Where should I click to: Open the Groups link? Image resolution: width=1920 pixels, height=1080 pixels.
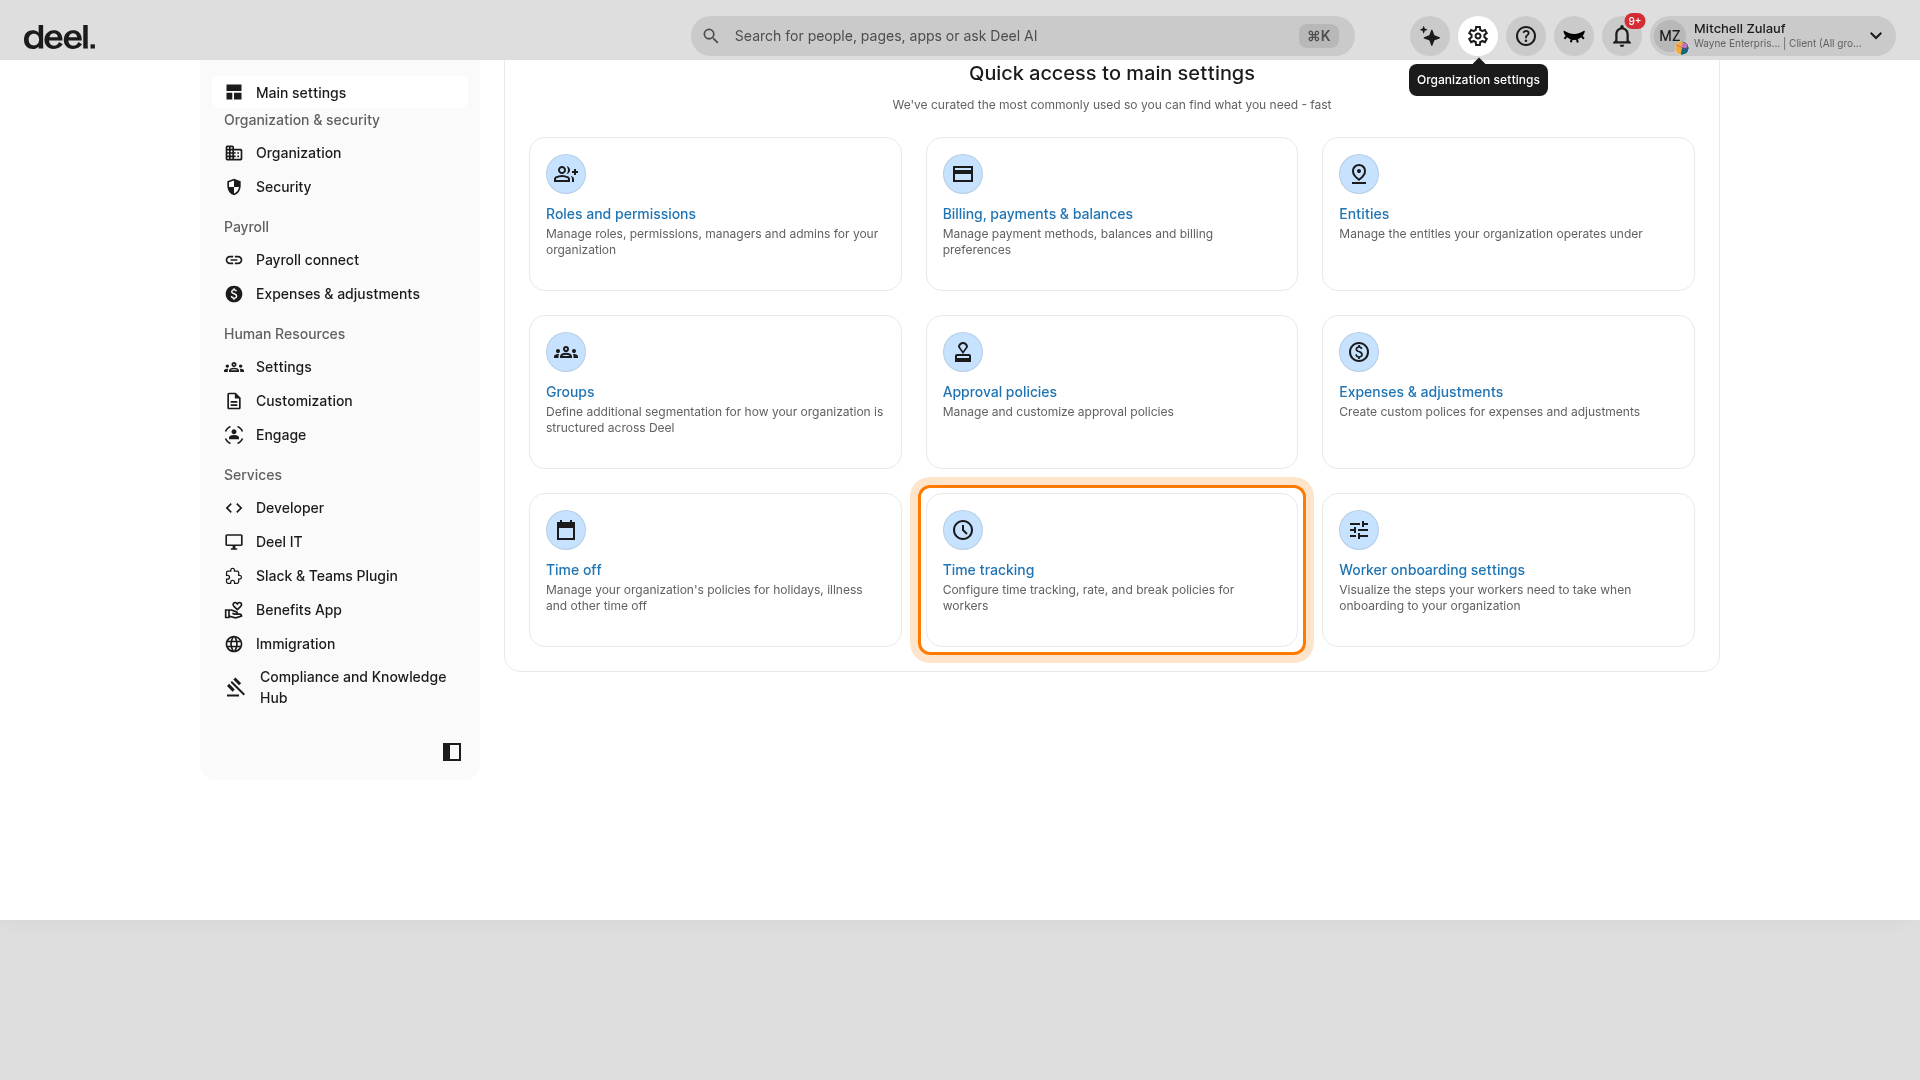570,392
